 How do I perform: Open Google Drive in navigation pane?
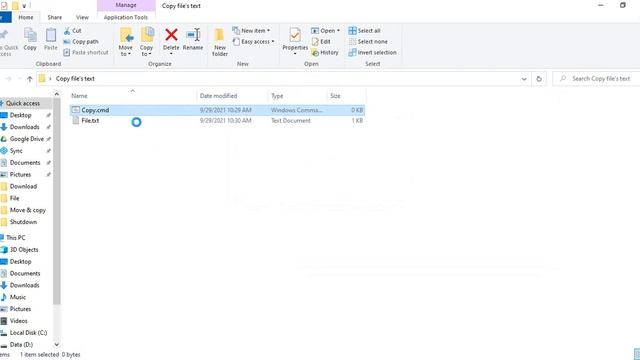(27, 139)
